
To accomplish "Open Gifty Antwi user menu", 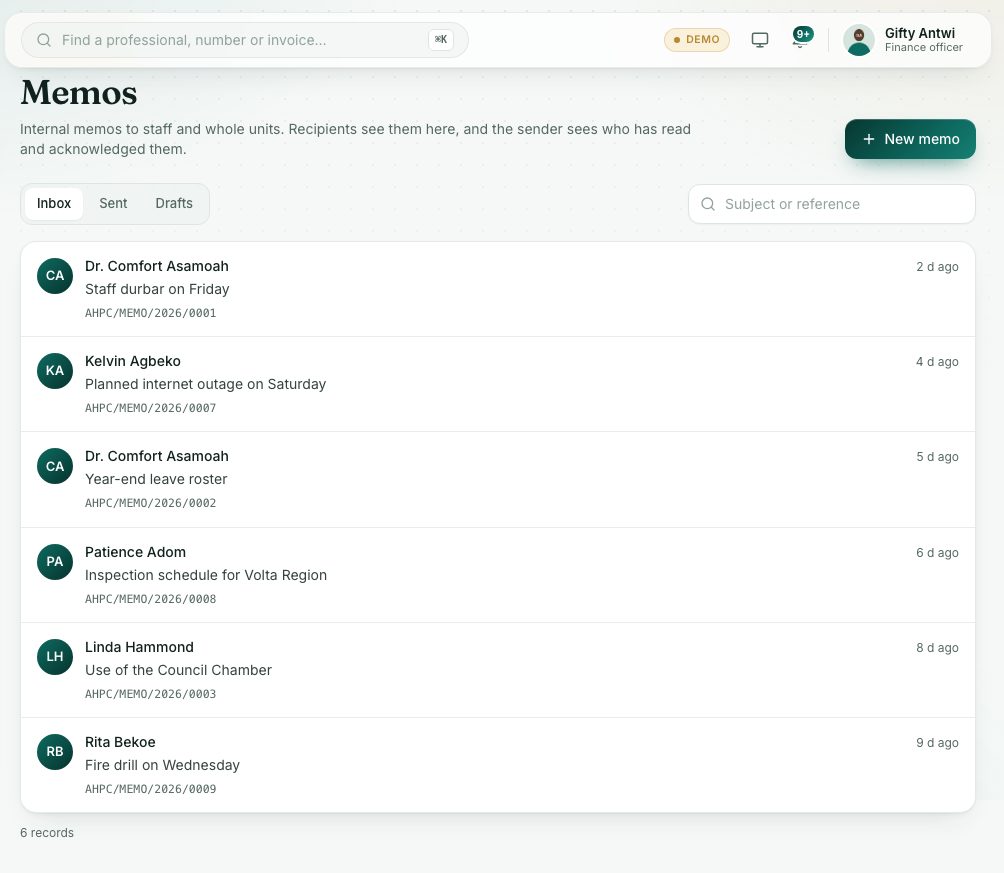I will pyautogui.click(x=905, y=40).
